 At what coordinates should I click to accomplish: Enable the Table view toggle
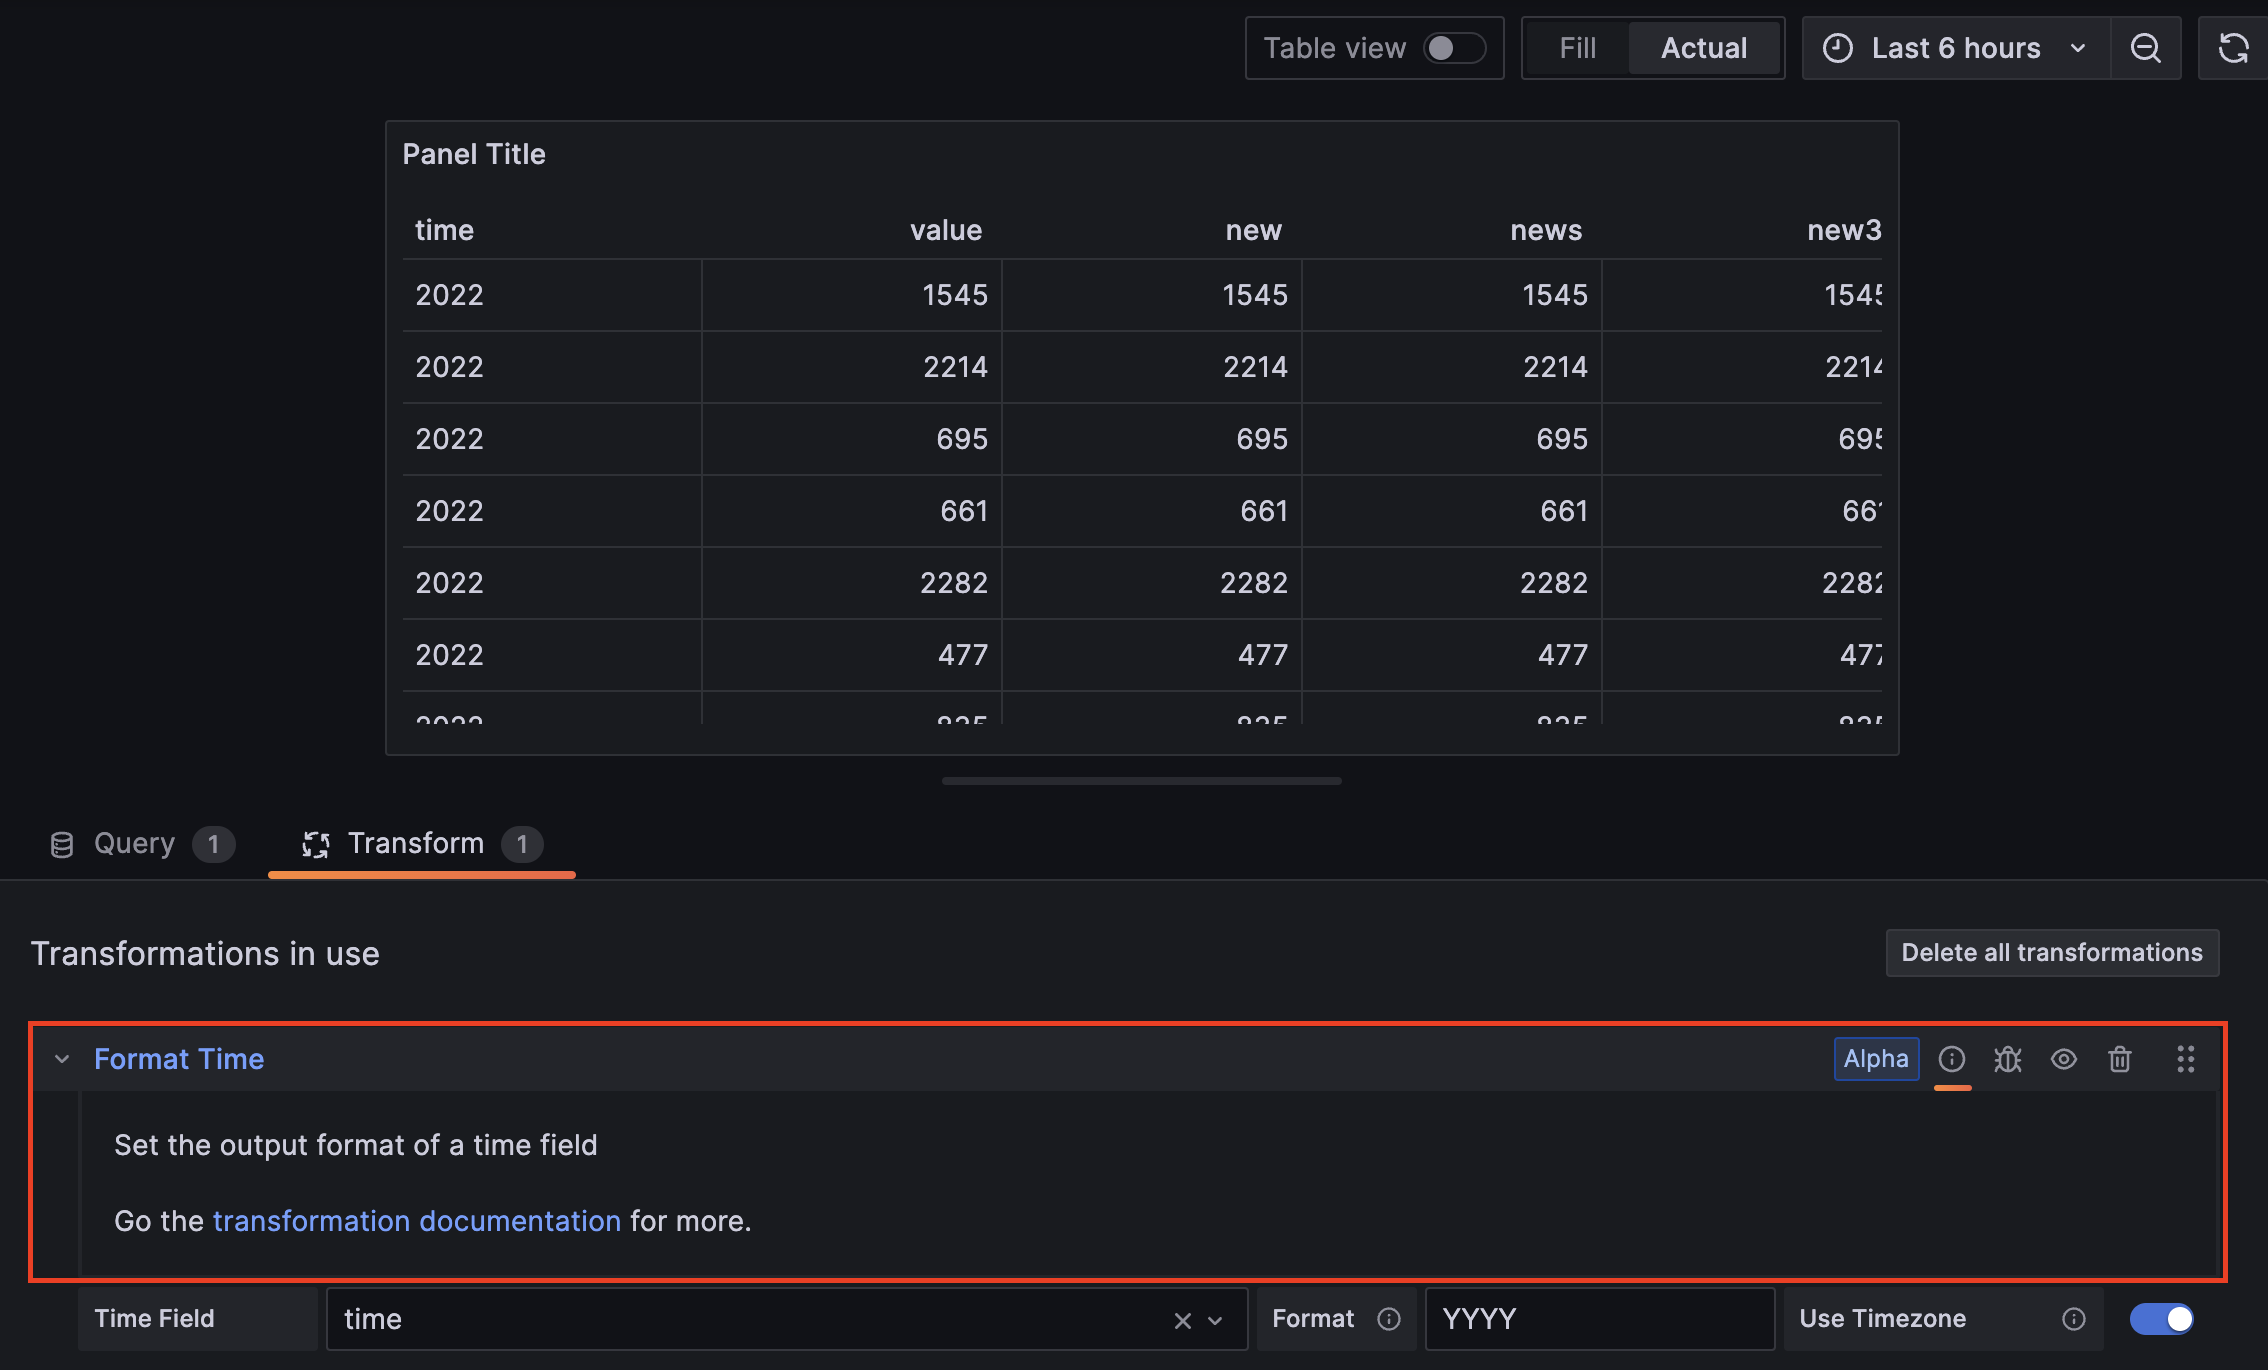tap(1455, 47)
